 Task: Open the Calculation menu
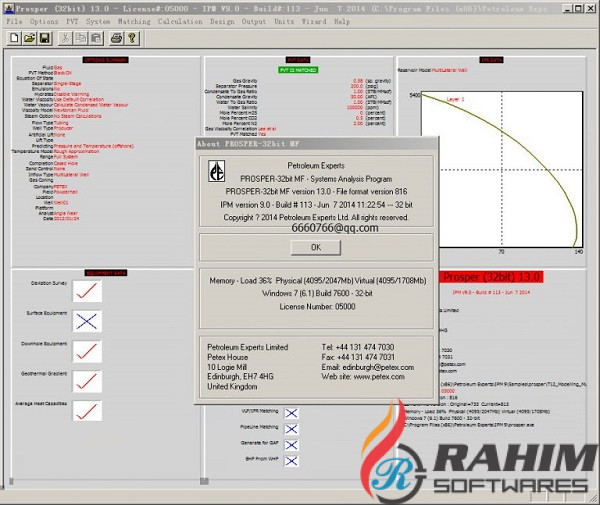click(180, 21)
